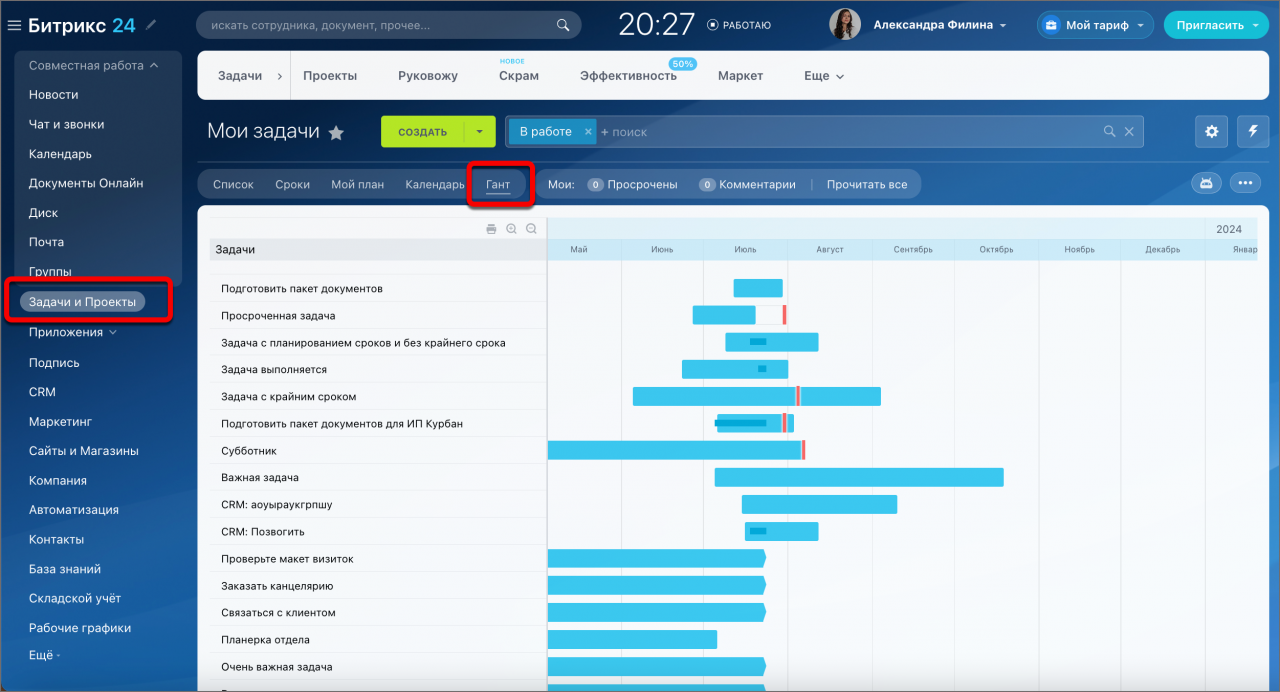The image size is (1280, 692).
Task: Zoom in the Gantt chart timeline
Action: pos(511,229)
